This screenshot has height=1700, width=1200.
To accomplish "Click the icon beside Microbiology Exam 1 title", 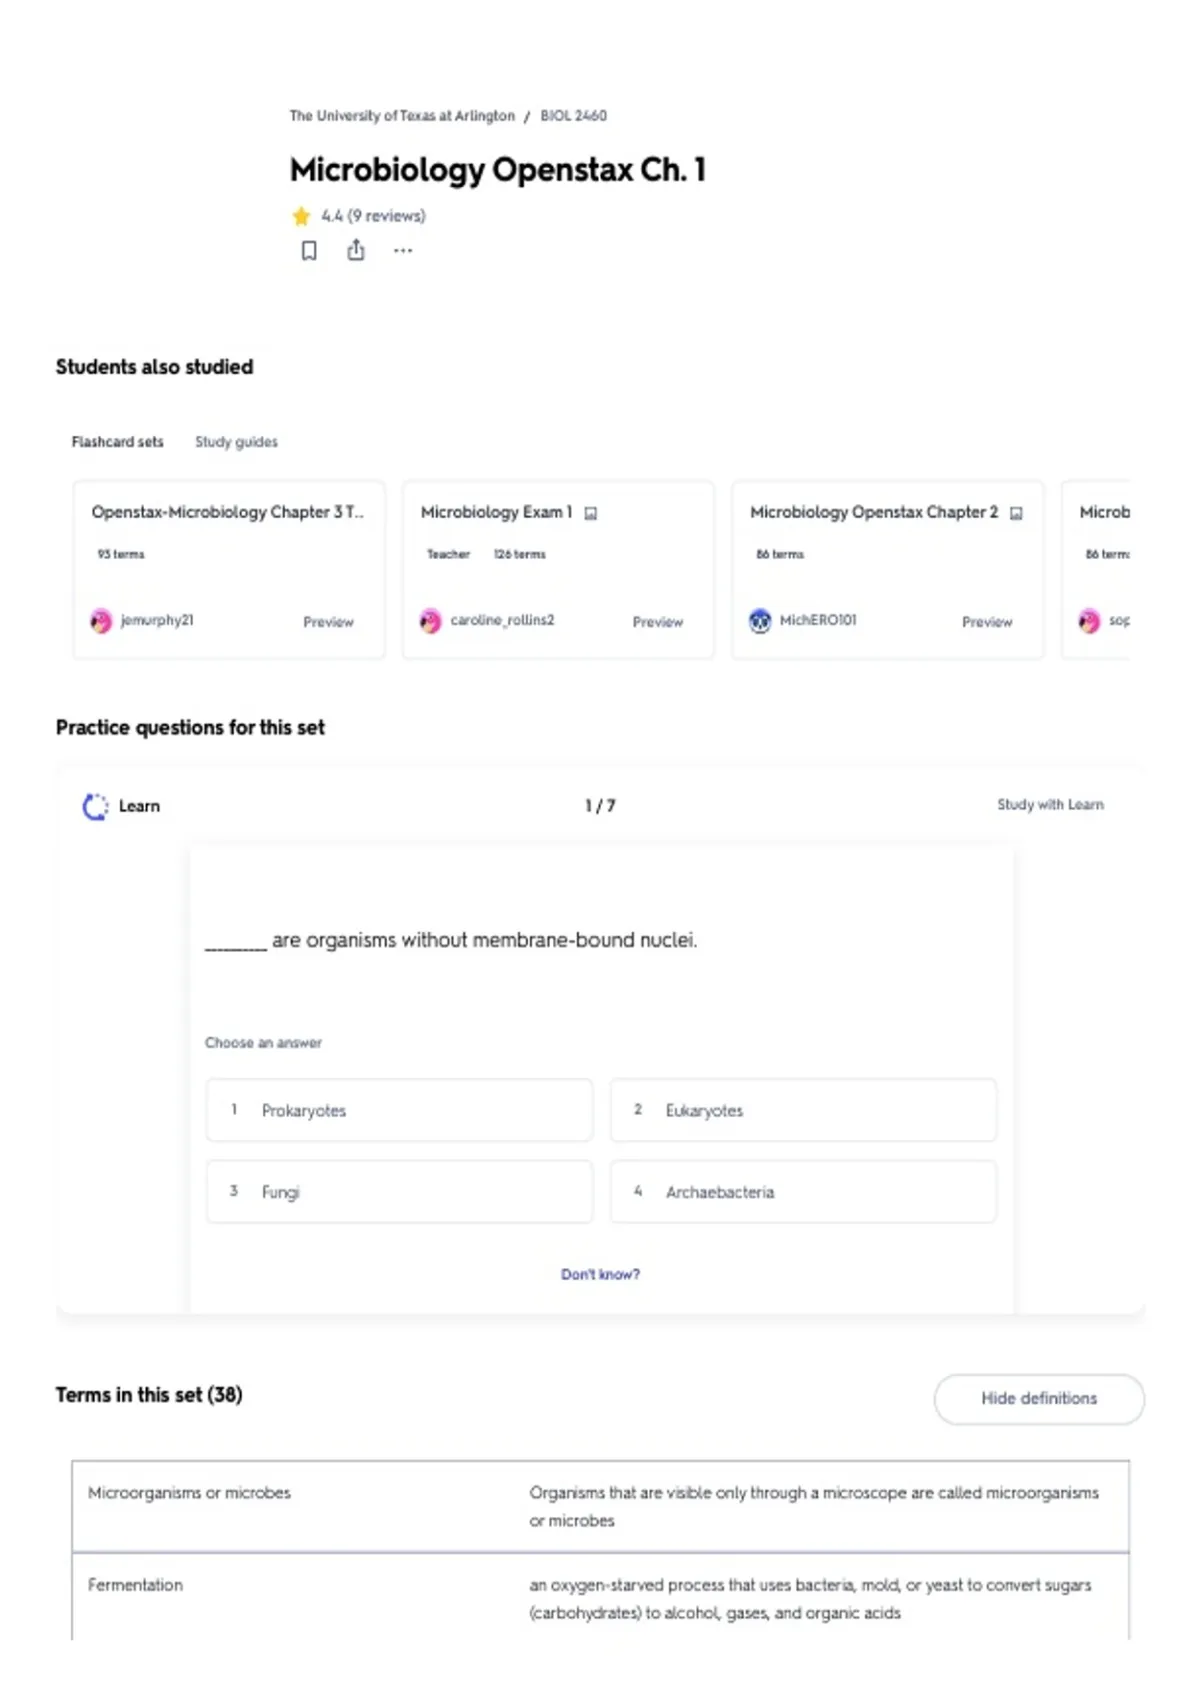I will [x=591, y=513].
